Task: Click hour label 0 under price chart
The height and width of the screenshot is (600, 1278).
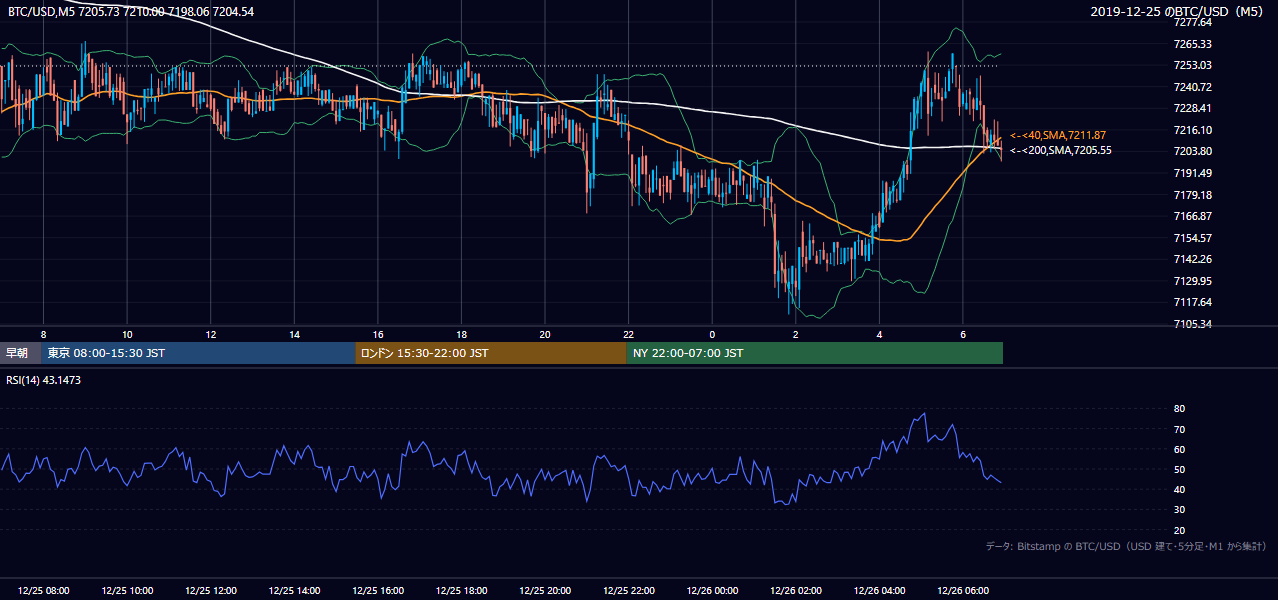Action: pos(712,334)
